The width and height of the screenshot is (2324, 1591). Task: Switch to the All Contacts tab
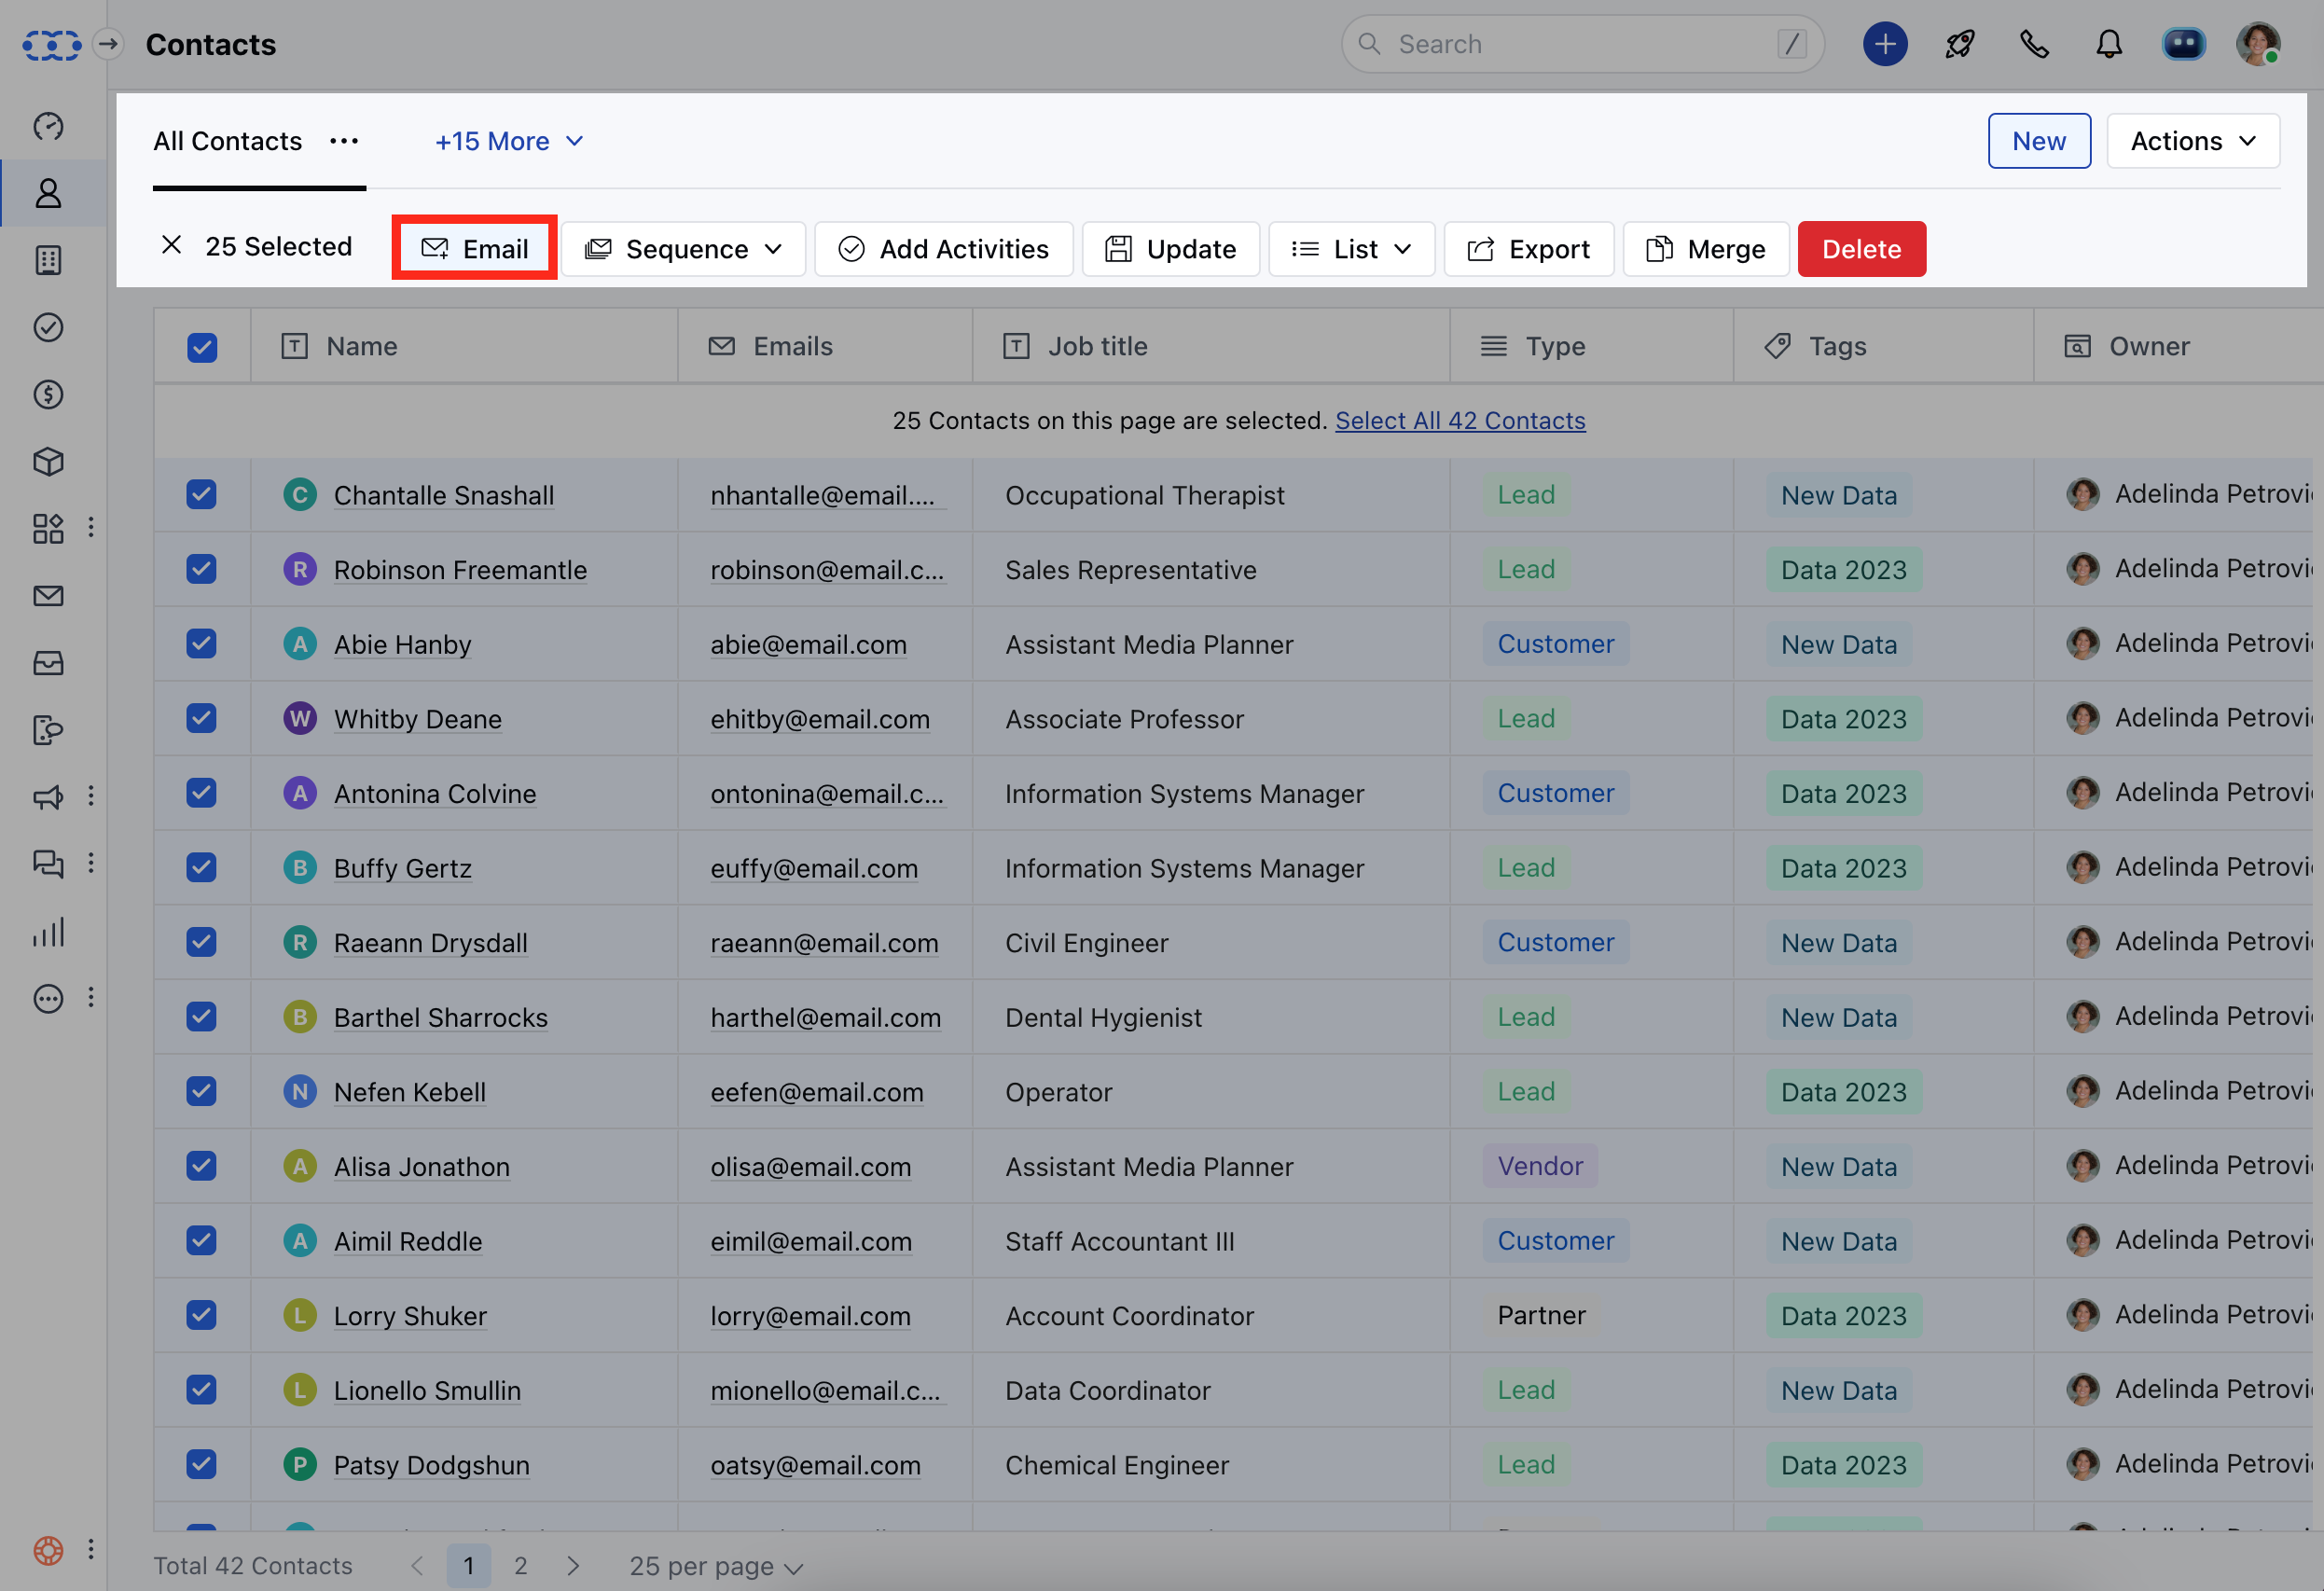pyautogui.click(x=227, y=141)
